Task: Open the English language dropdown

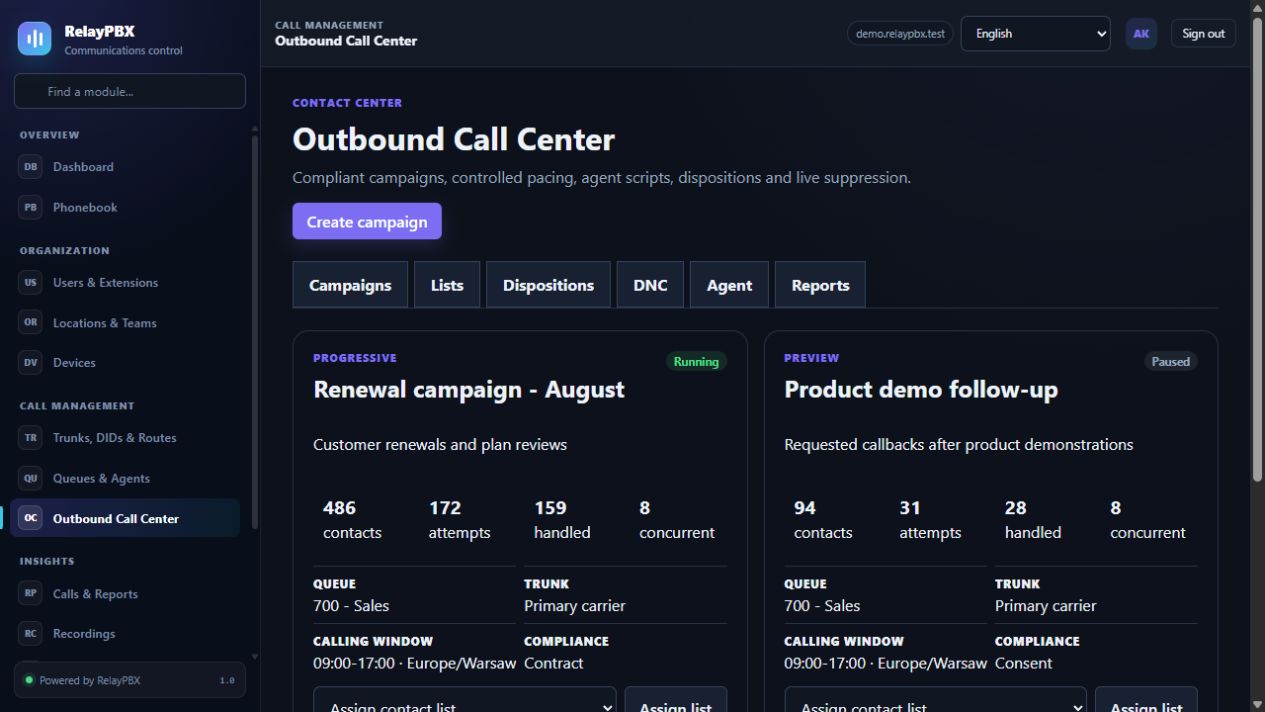Action: pyautogui.click(x=1035, y=34)
